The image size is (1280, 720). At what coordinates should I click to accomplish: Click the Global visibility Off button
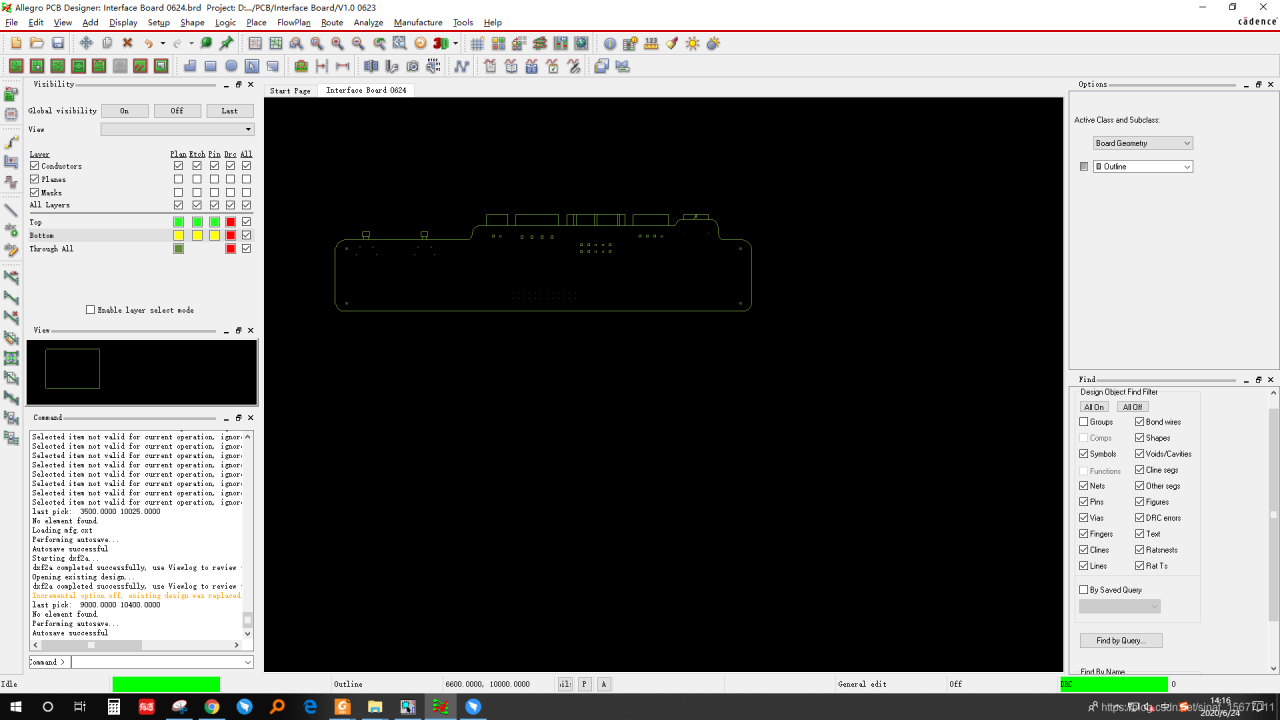pos(177,111)
